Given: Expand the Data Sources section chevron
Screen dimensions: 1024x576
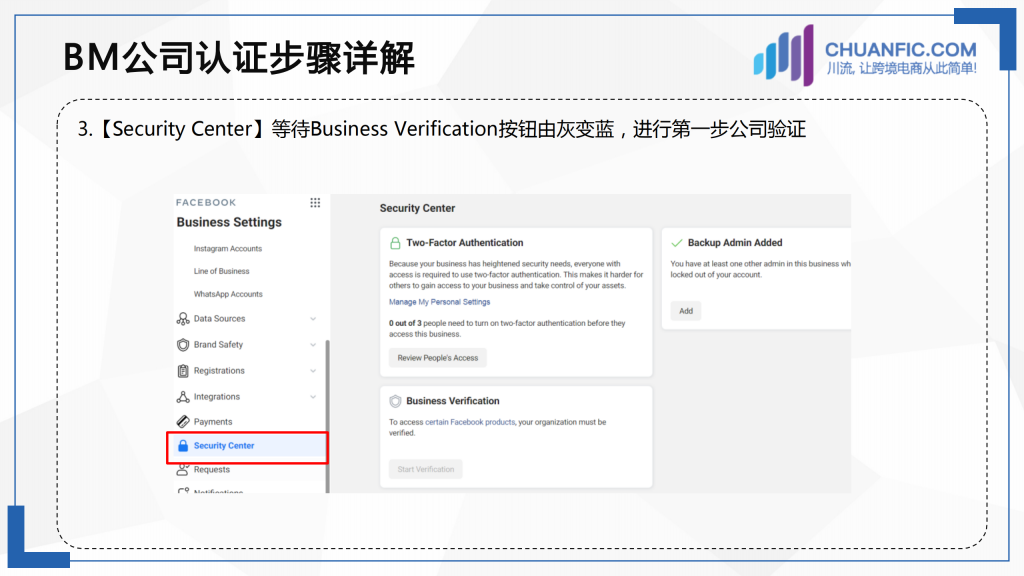Looking at the screenshot, I should pos(313,319).
